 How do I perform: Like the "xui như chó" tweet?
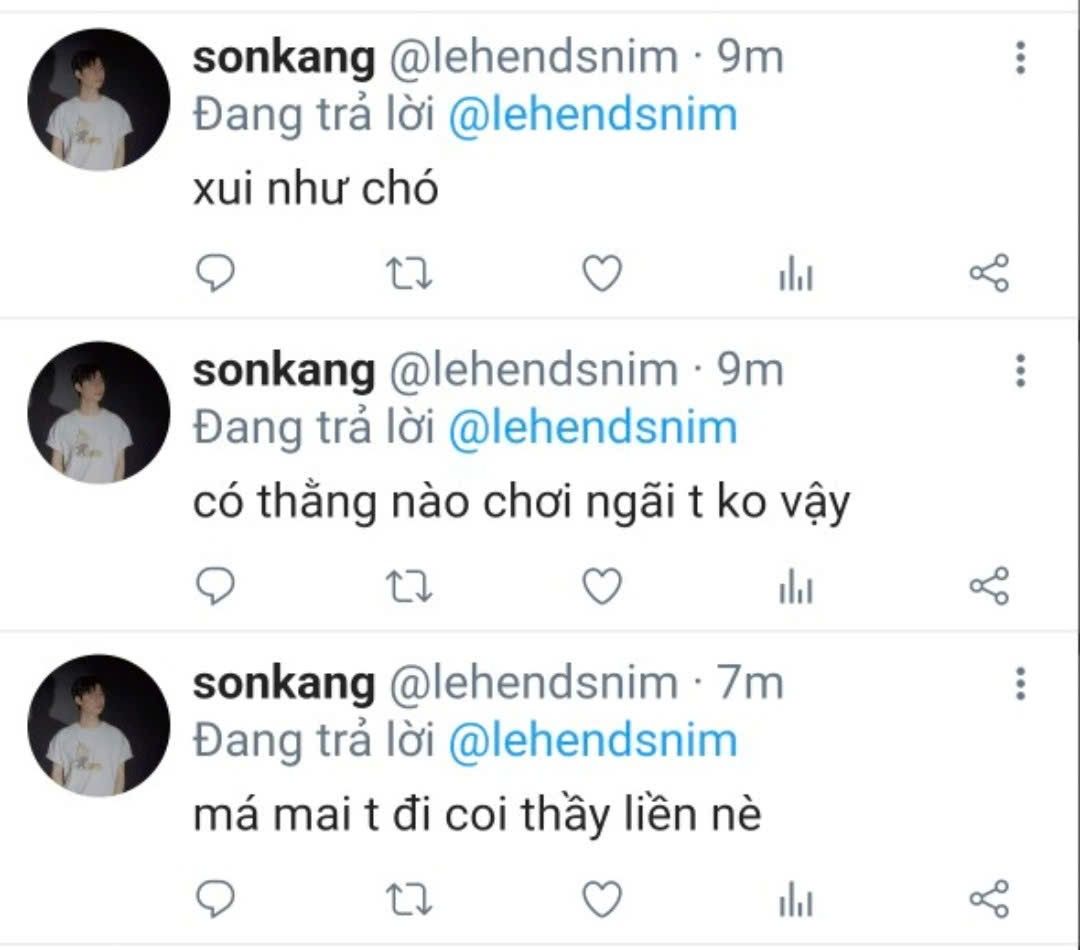602,273
